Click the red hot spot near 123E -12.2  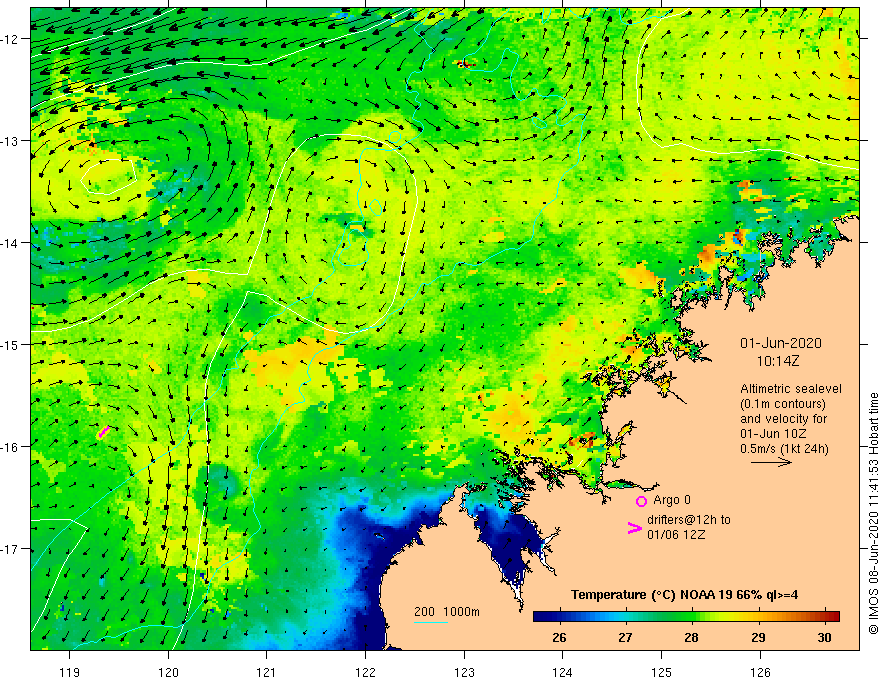tap(465, 64)
